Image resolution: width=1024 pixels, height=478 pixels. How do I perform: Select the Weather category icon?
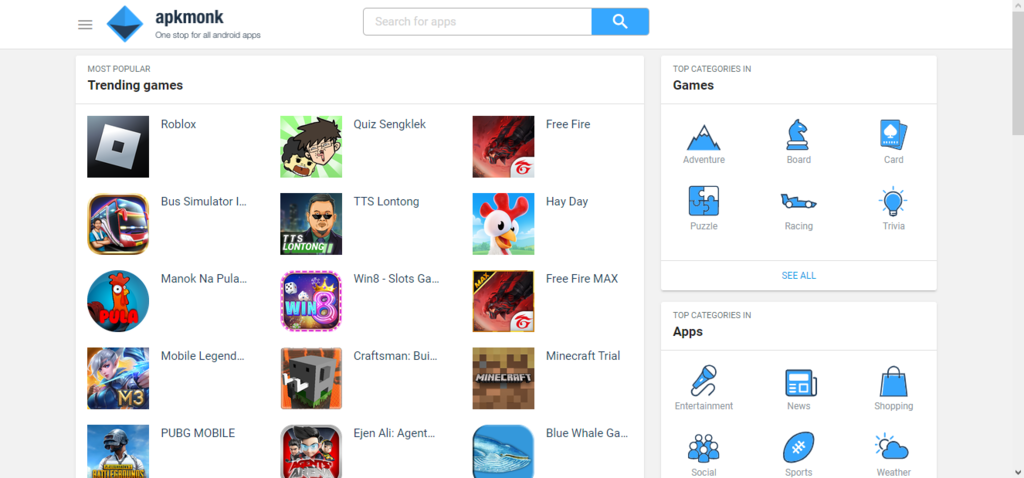[x=892, y=447]
